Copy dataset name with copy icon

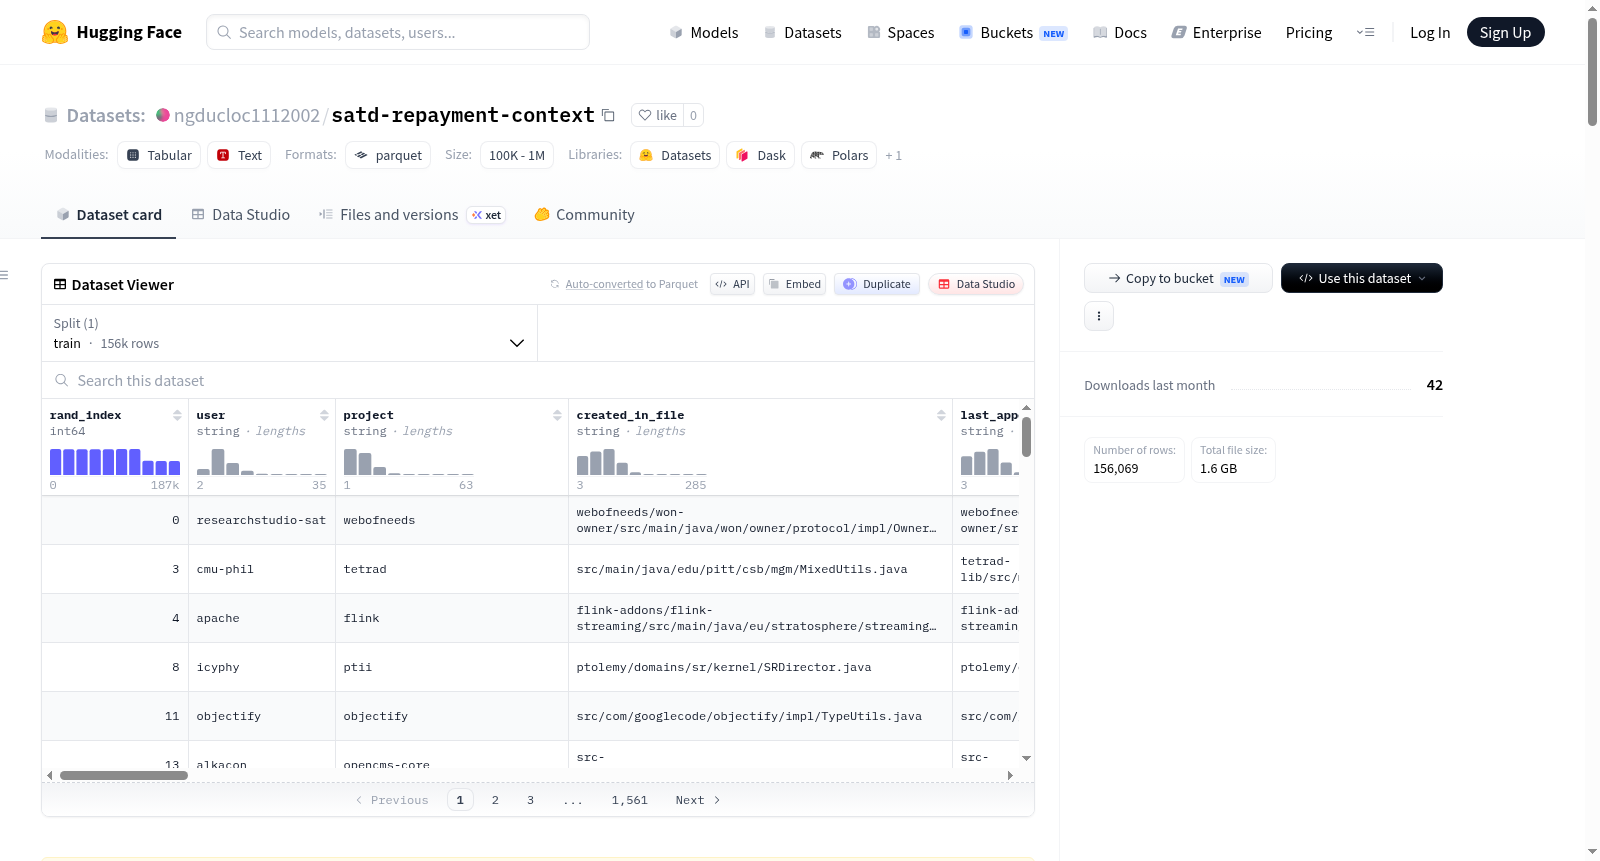click(x=608, y=115)
